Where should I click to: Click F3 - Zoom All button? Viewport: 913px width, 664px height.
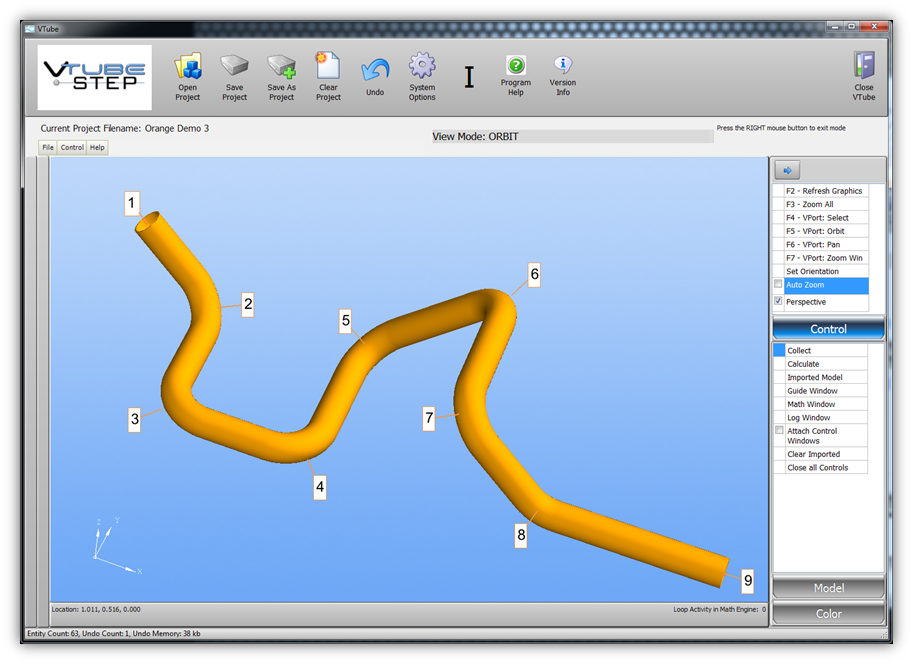[809, 204]
